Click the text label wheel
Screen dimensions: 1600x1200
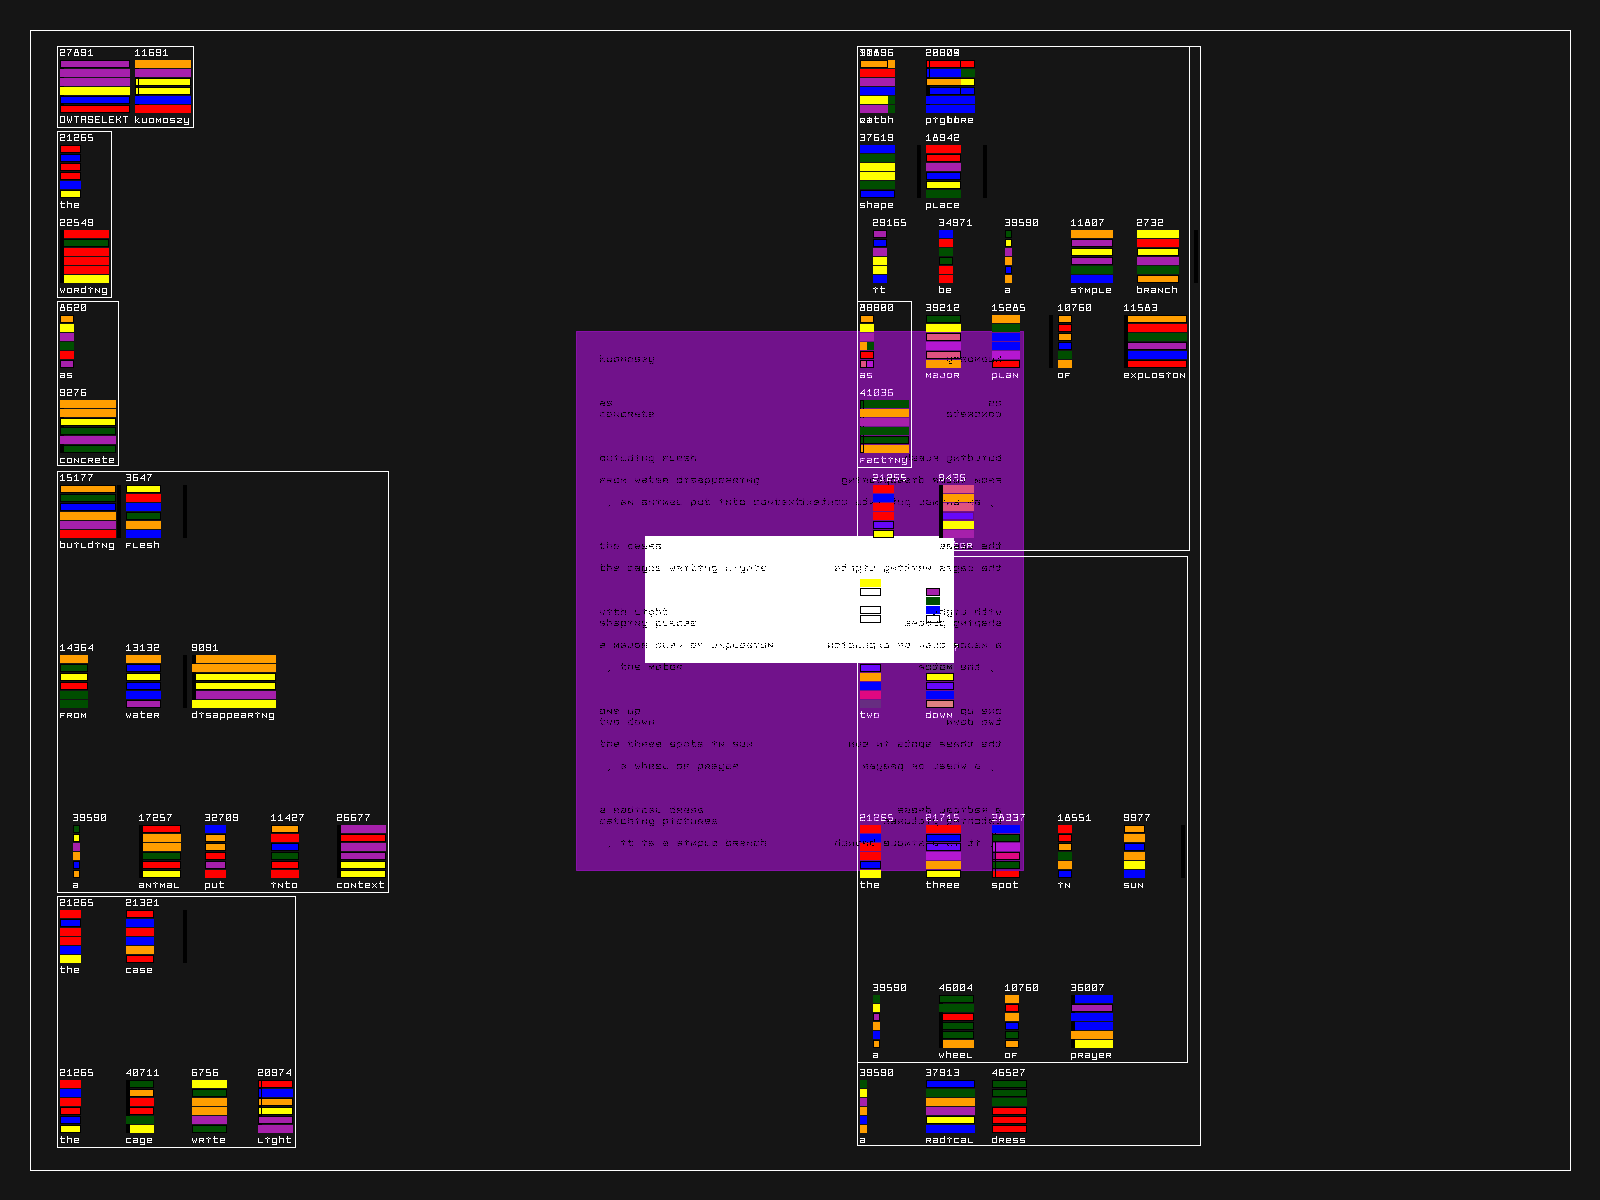[955, 1055]
